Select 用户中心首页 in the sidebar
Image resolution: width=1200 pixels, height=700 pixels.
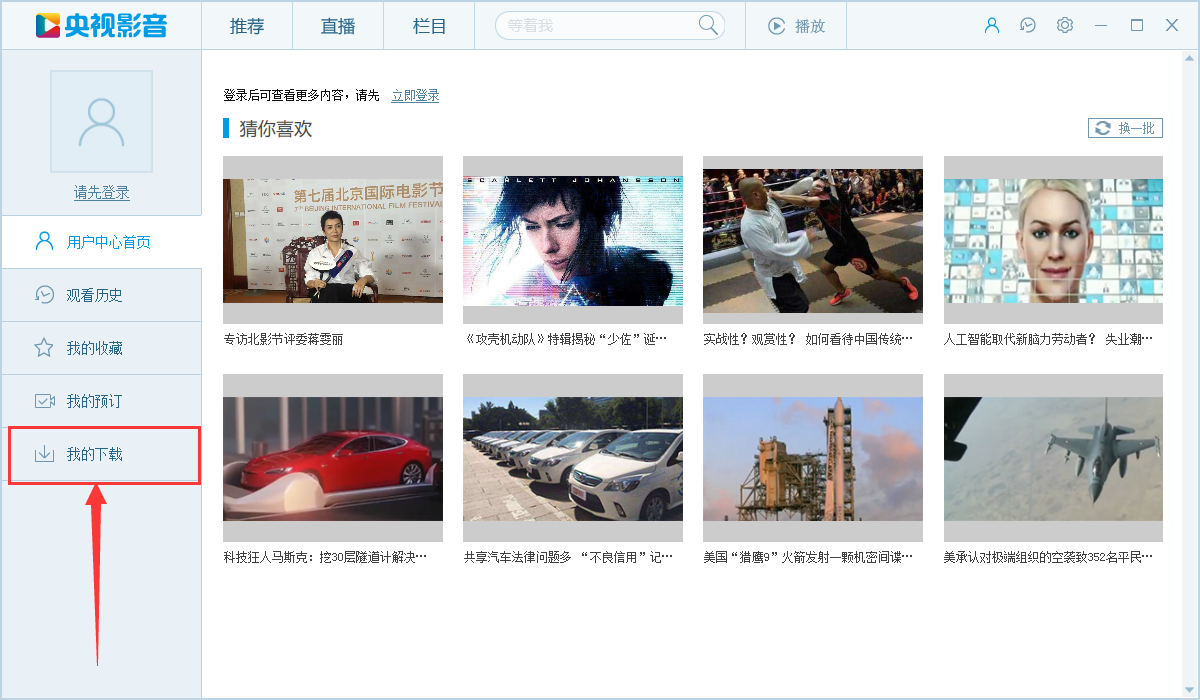(x=101, y=242)
